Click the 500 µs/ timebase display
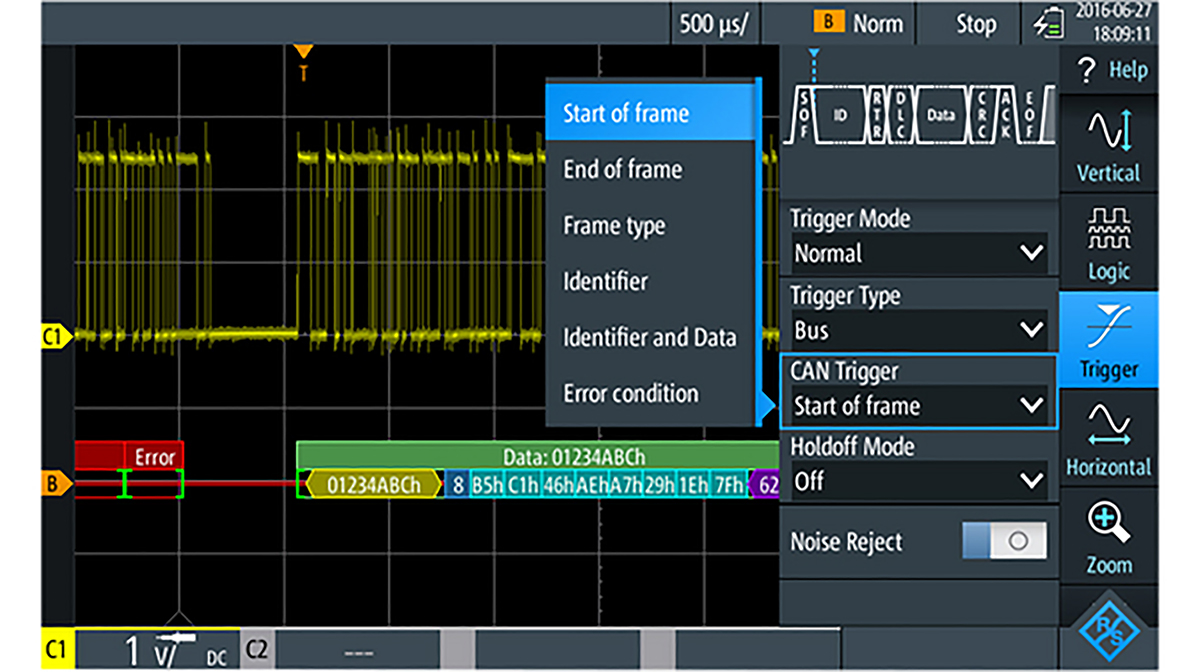 coord(712,23)
